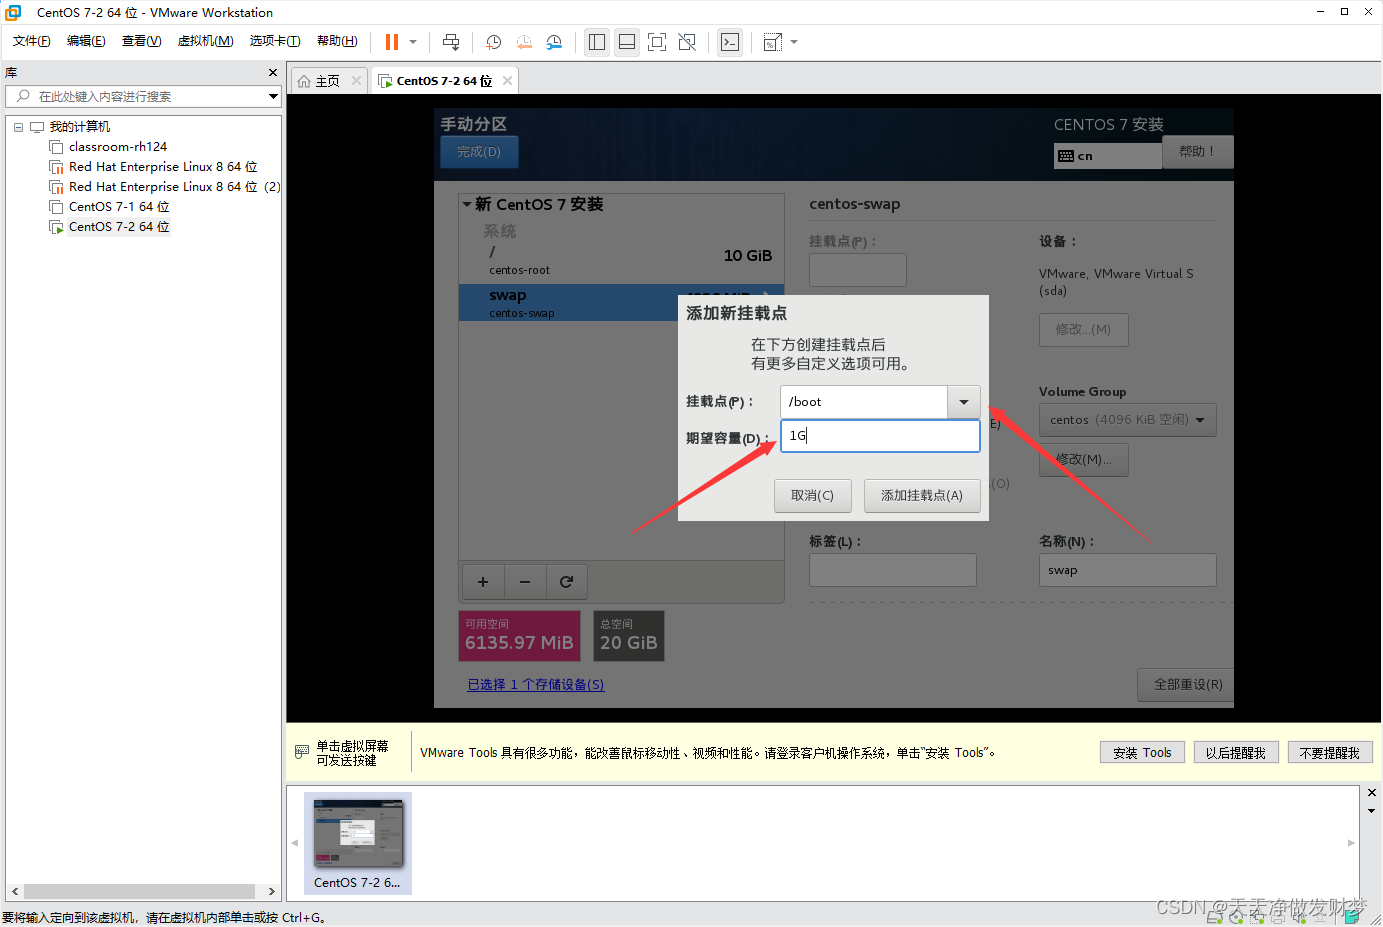Collapse the 我的计算机 tree node
Viewport: 1383px width, 927px height.
point(18,127)
